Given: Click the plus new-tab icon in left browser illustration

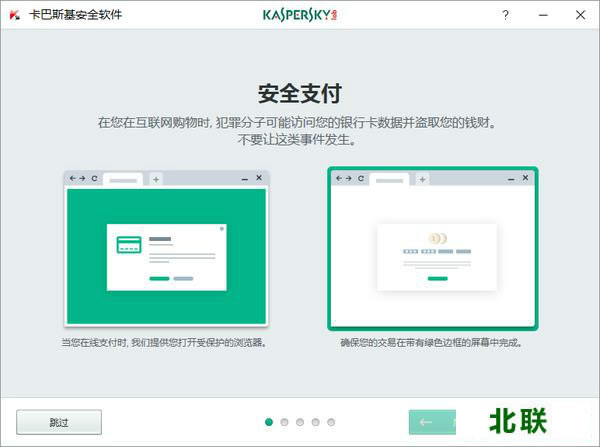Looking at the screenshot, I should [x=156, y=179].
